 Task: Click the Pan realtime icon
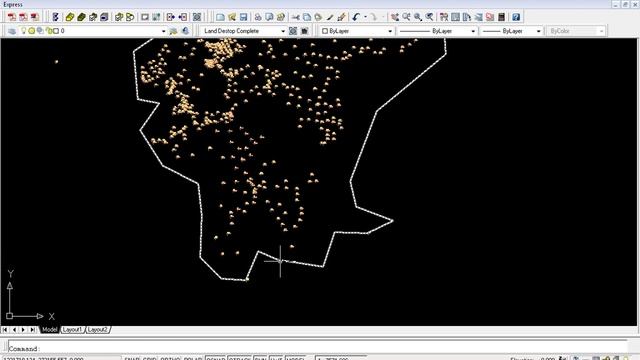(x=395, y=17)
